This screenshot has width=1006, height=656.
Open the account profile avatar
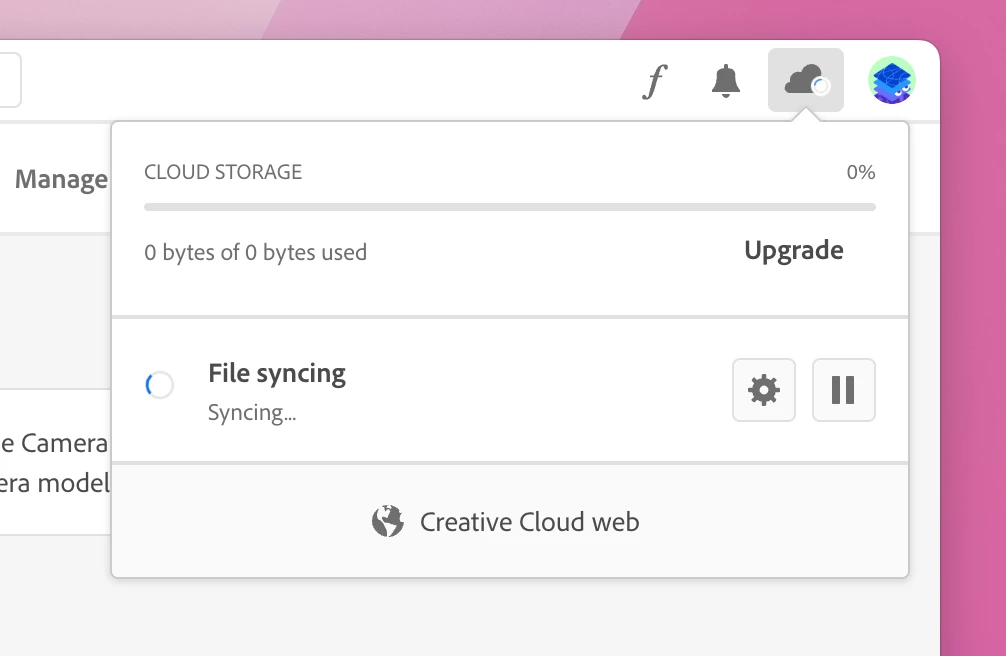tap(892, 80)
